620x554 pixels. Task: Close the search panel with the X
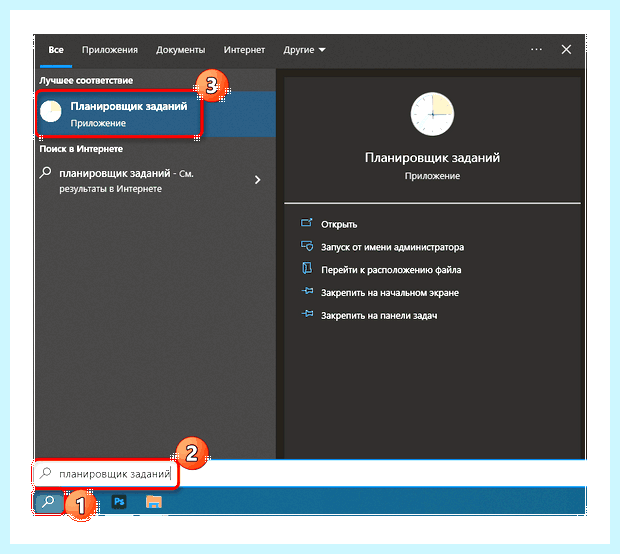tap(566, 49)
